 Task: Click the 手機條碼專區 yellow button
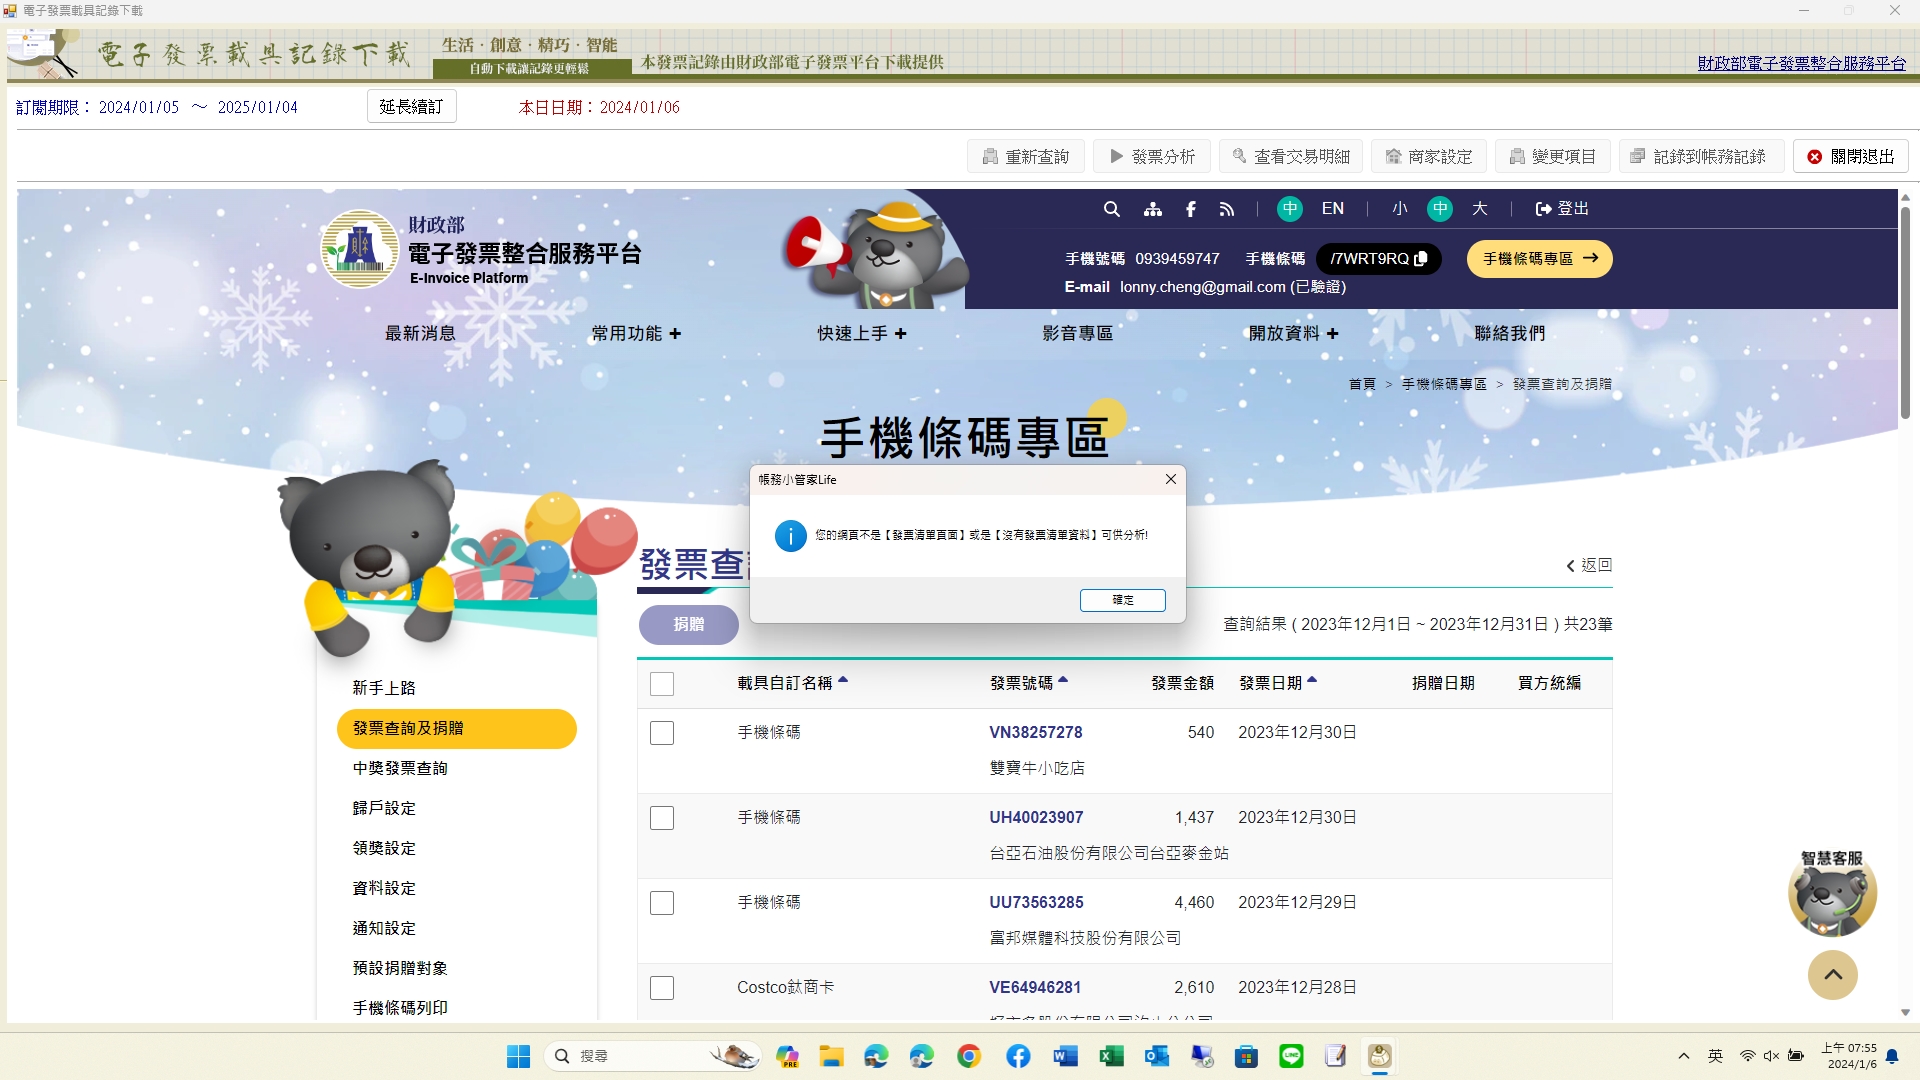click(1540, 258)
